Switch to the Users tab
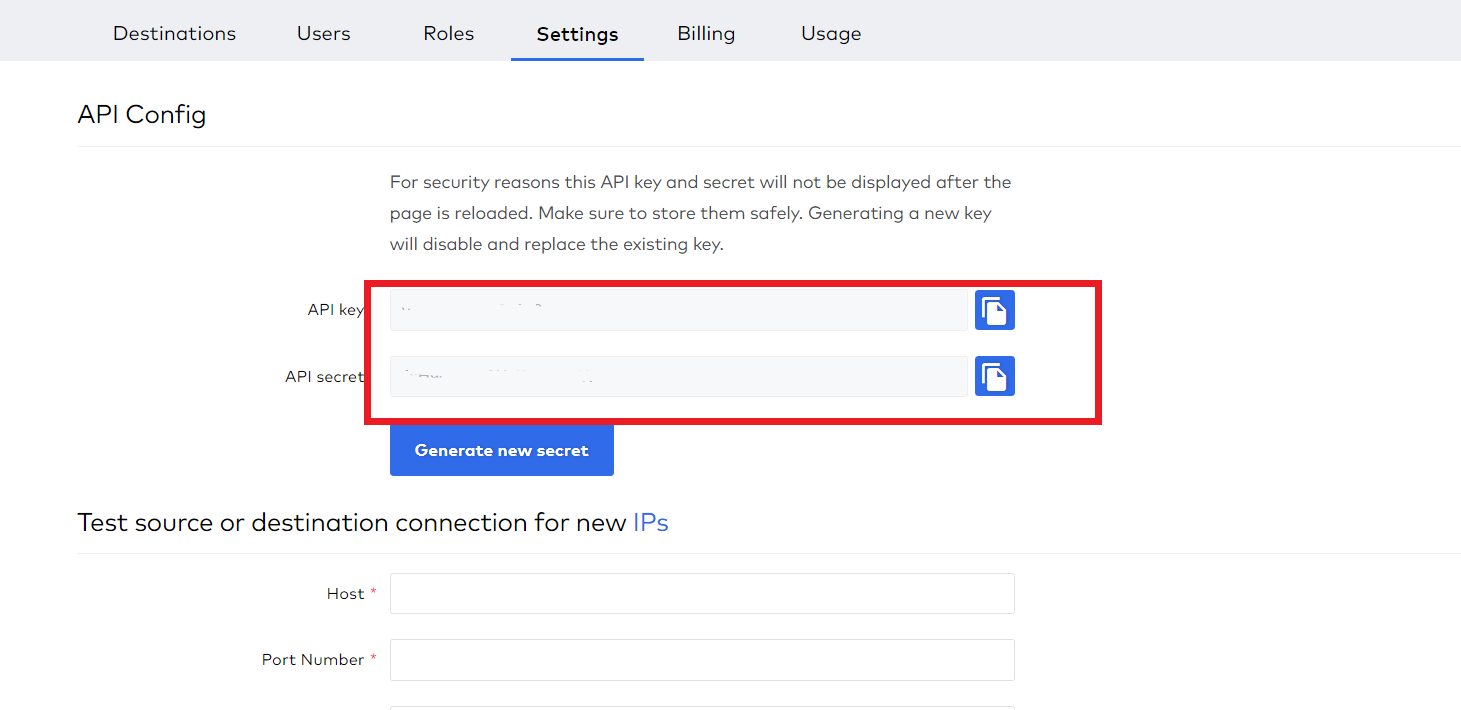The width and height of the screenshot is (1461, 710). pos(323,33)
